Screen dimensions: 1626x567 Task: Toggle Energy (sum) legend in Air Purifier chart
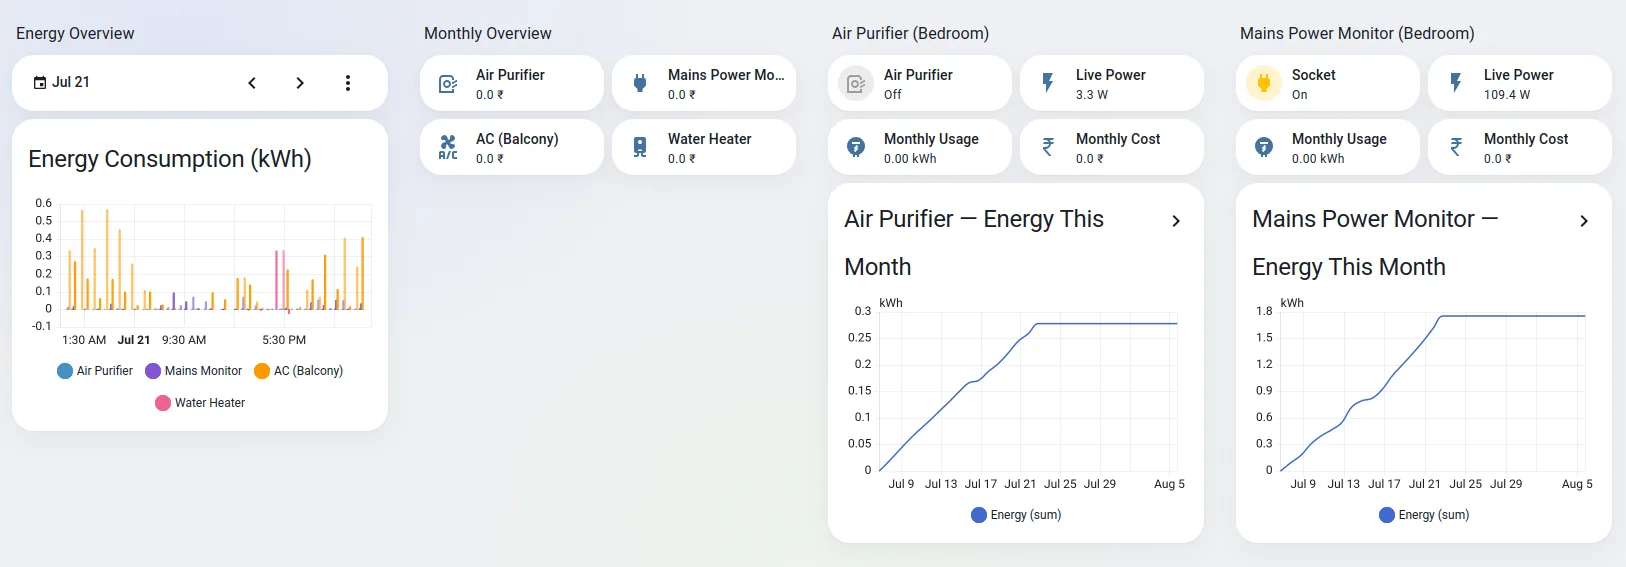click(x=1016, y=515)
